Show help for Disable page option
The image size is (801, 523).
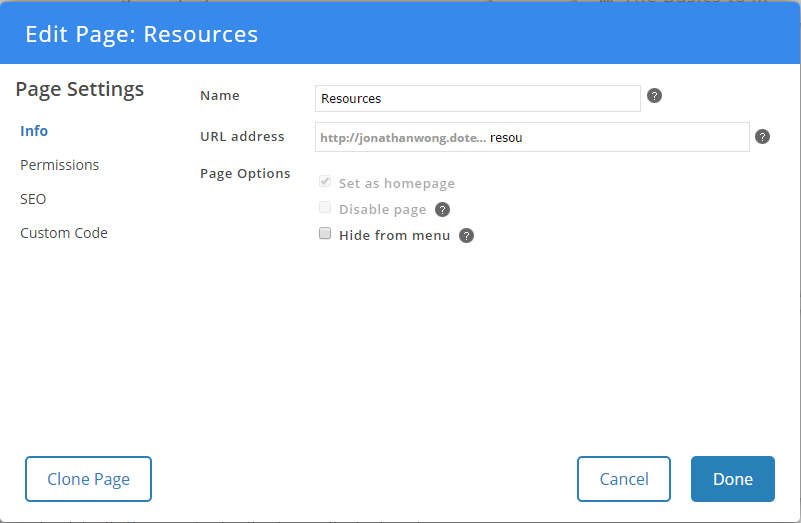[442, 210]
